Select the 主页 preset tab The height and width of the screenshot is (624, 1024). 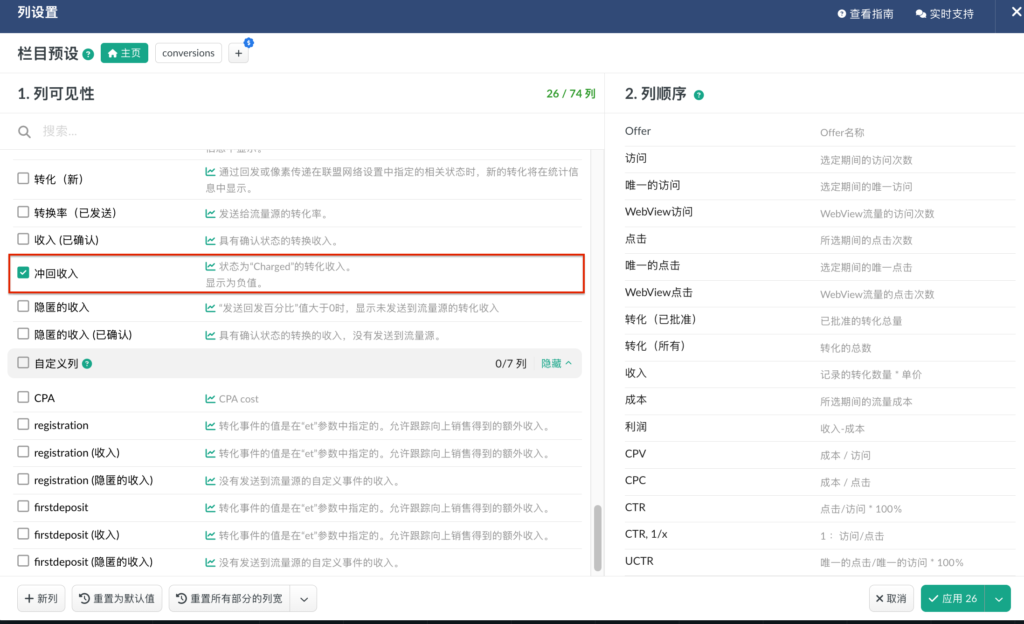[124, 53]
